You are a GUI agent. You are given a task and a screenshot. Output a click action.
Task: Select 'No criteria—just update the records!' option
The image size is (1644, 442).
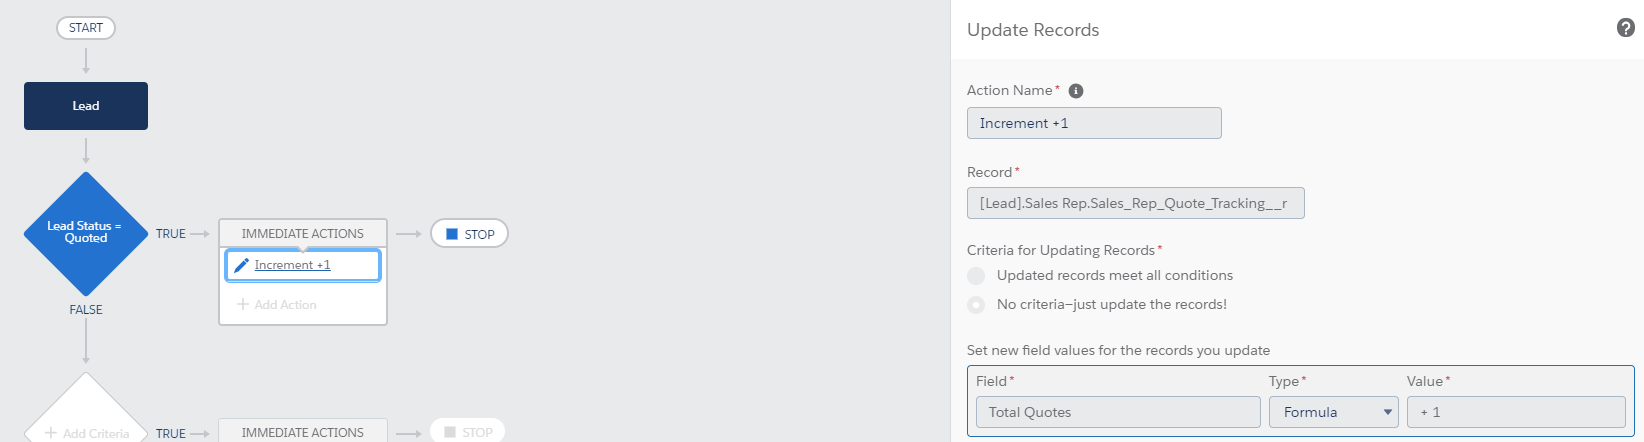pos(976,305)
